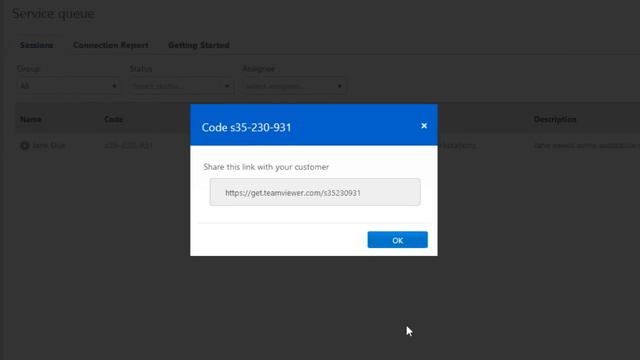Select the get.teamviewer.com link field
640x360 pixels.
315,192
